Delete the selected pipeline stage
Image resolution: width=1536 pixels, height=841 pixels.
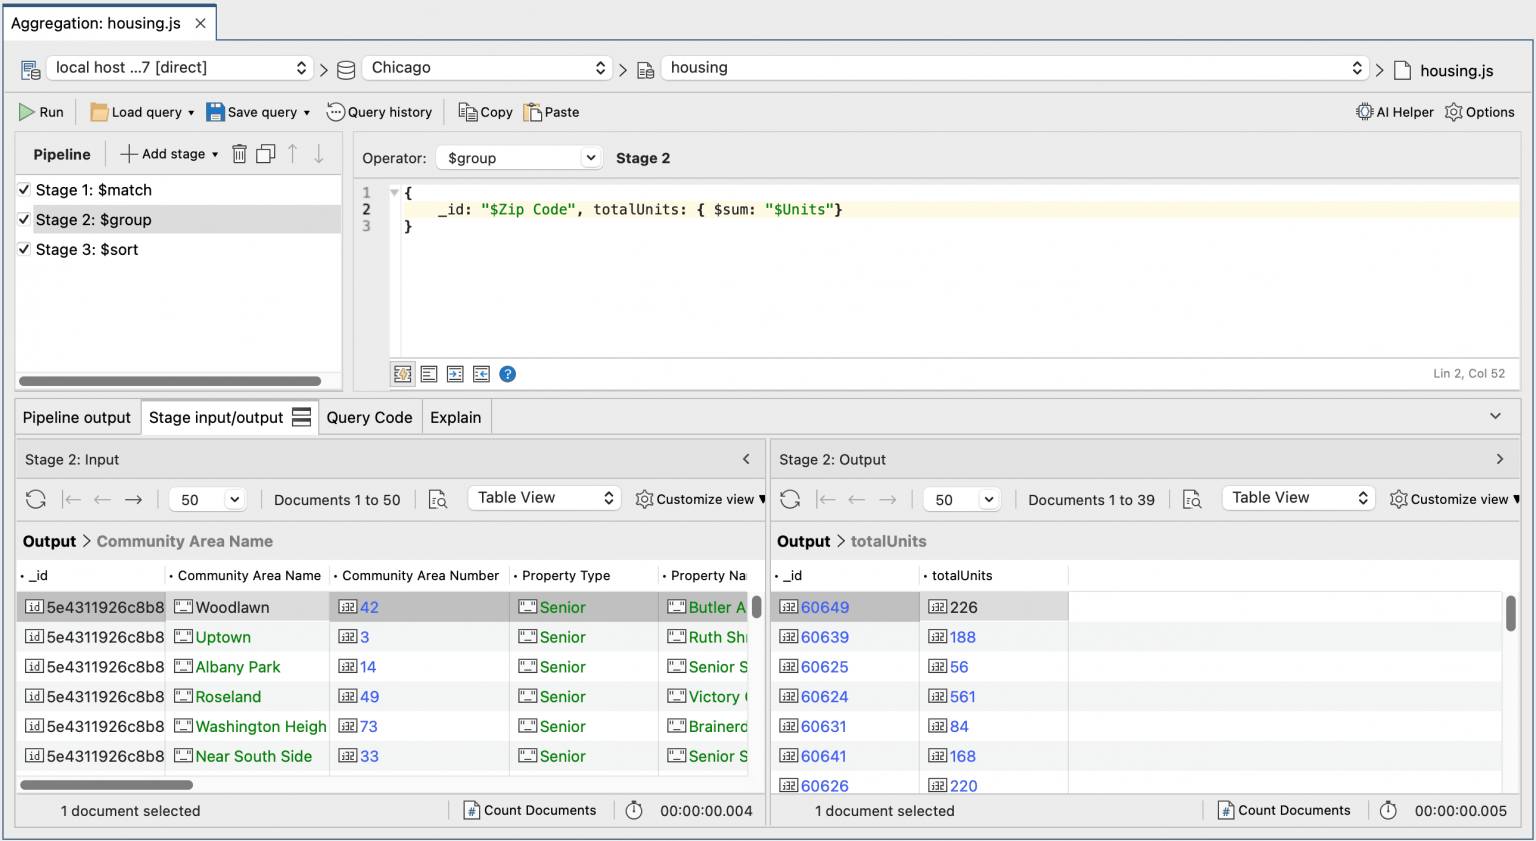coord(238,153)
